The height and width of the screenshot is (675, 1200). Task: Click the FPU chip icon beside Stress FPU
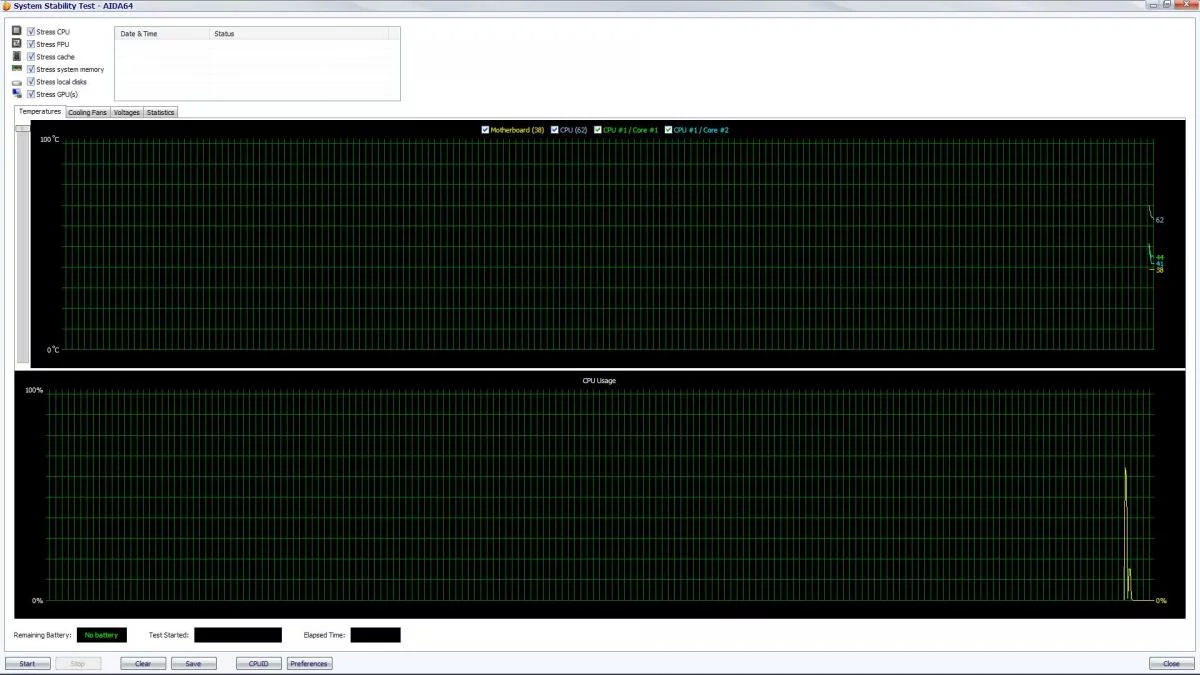coord(17,44)
